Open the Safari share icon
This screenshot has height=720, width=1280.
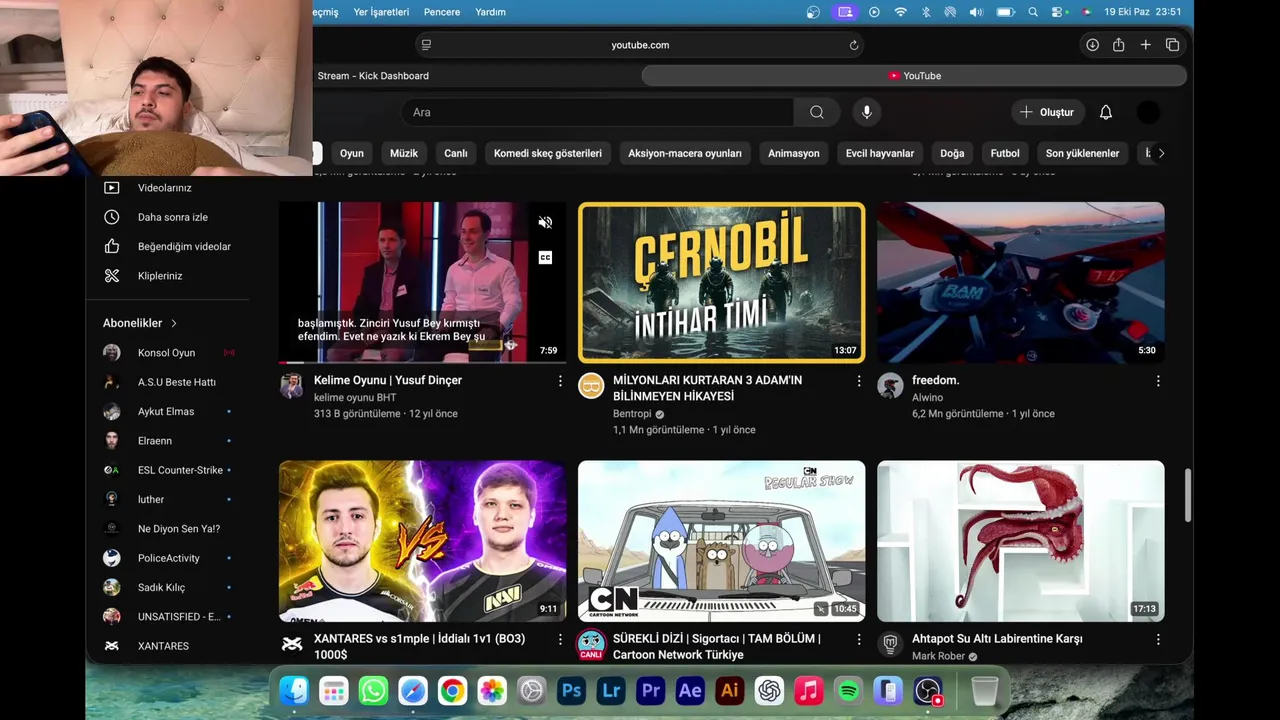coord(1119,45)
